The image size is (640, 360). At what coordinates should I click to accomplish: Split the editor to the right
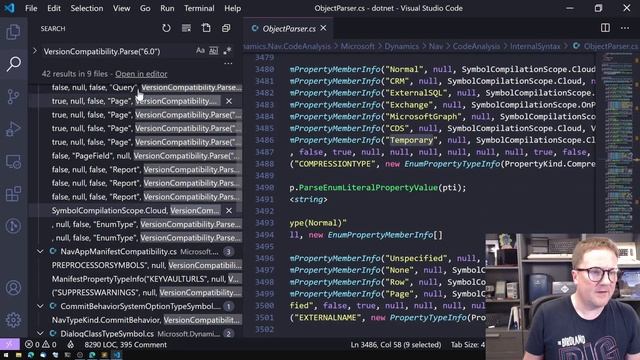[x=605, y=28]
